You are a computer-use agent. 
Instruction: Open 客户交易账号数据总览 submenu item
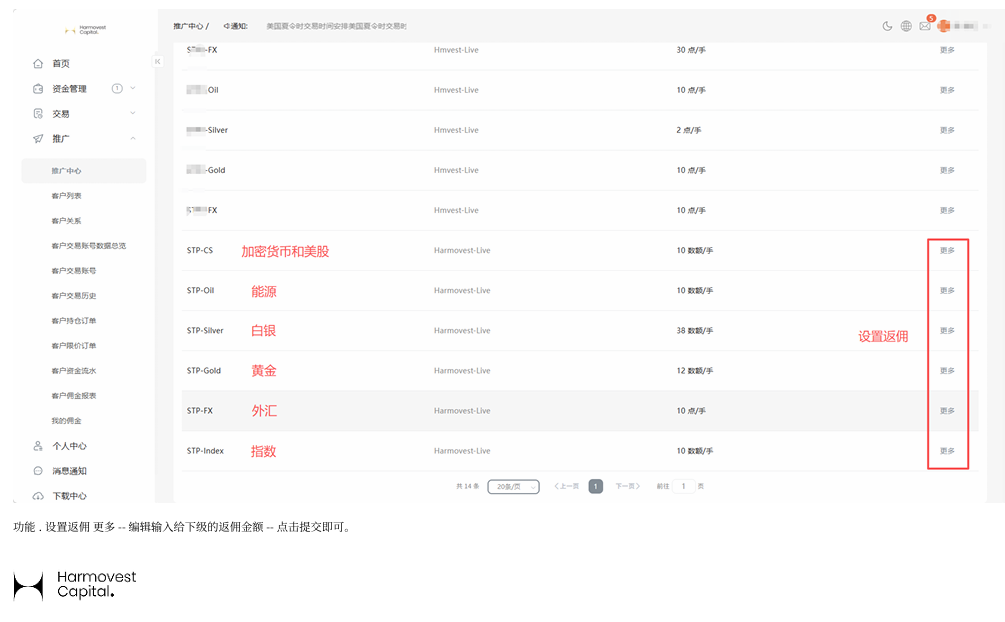click(x=88, y=246)
